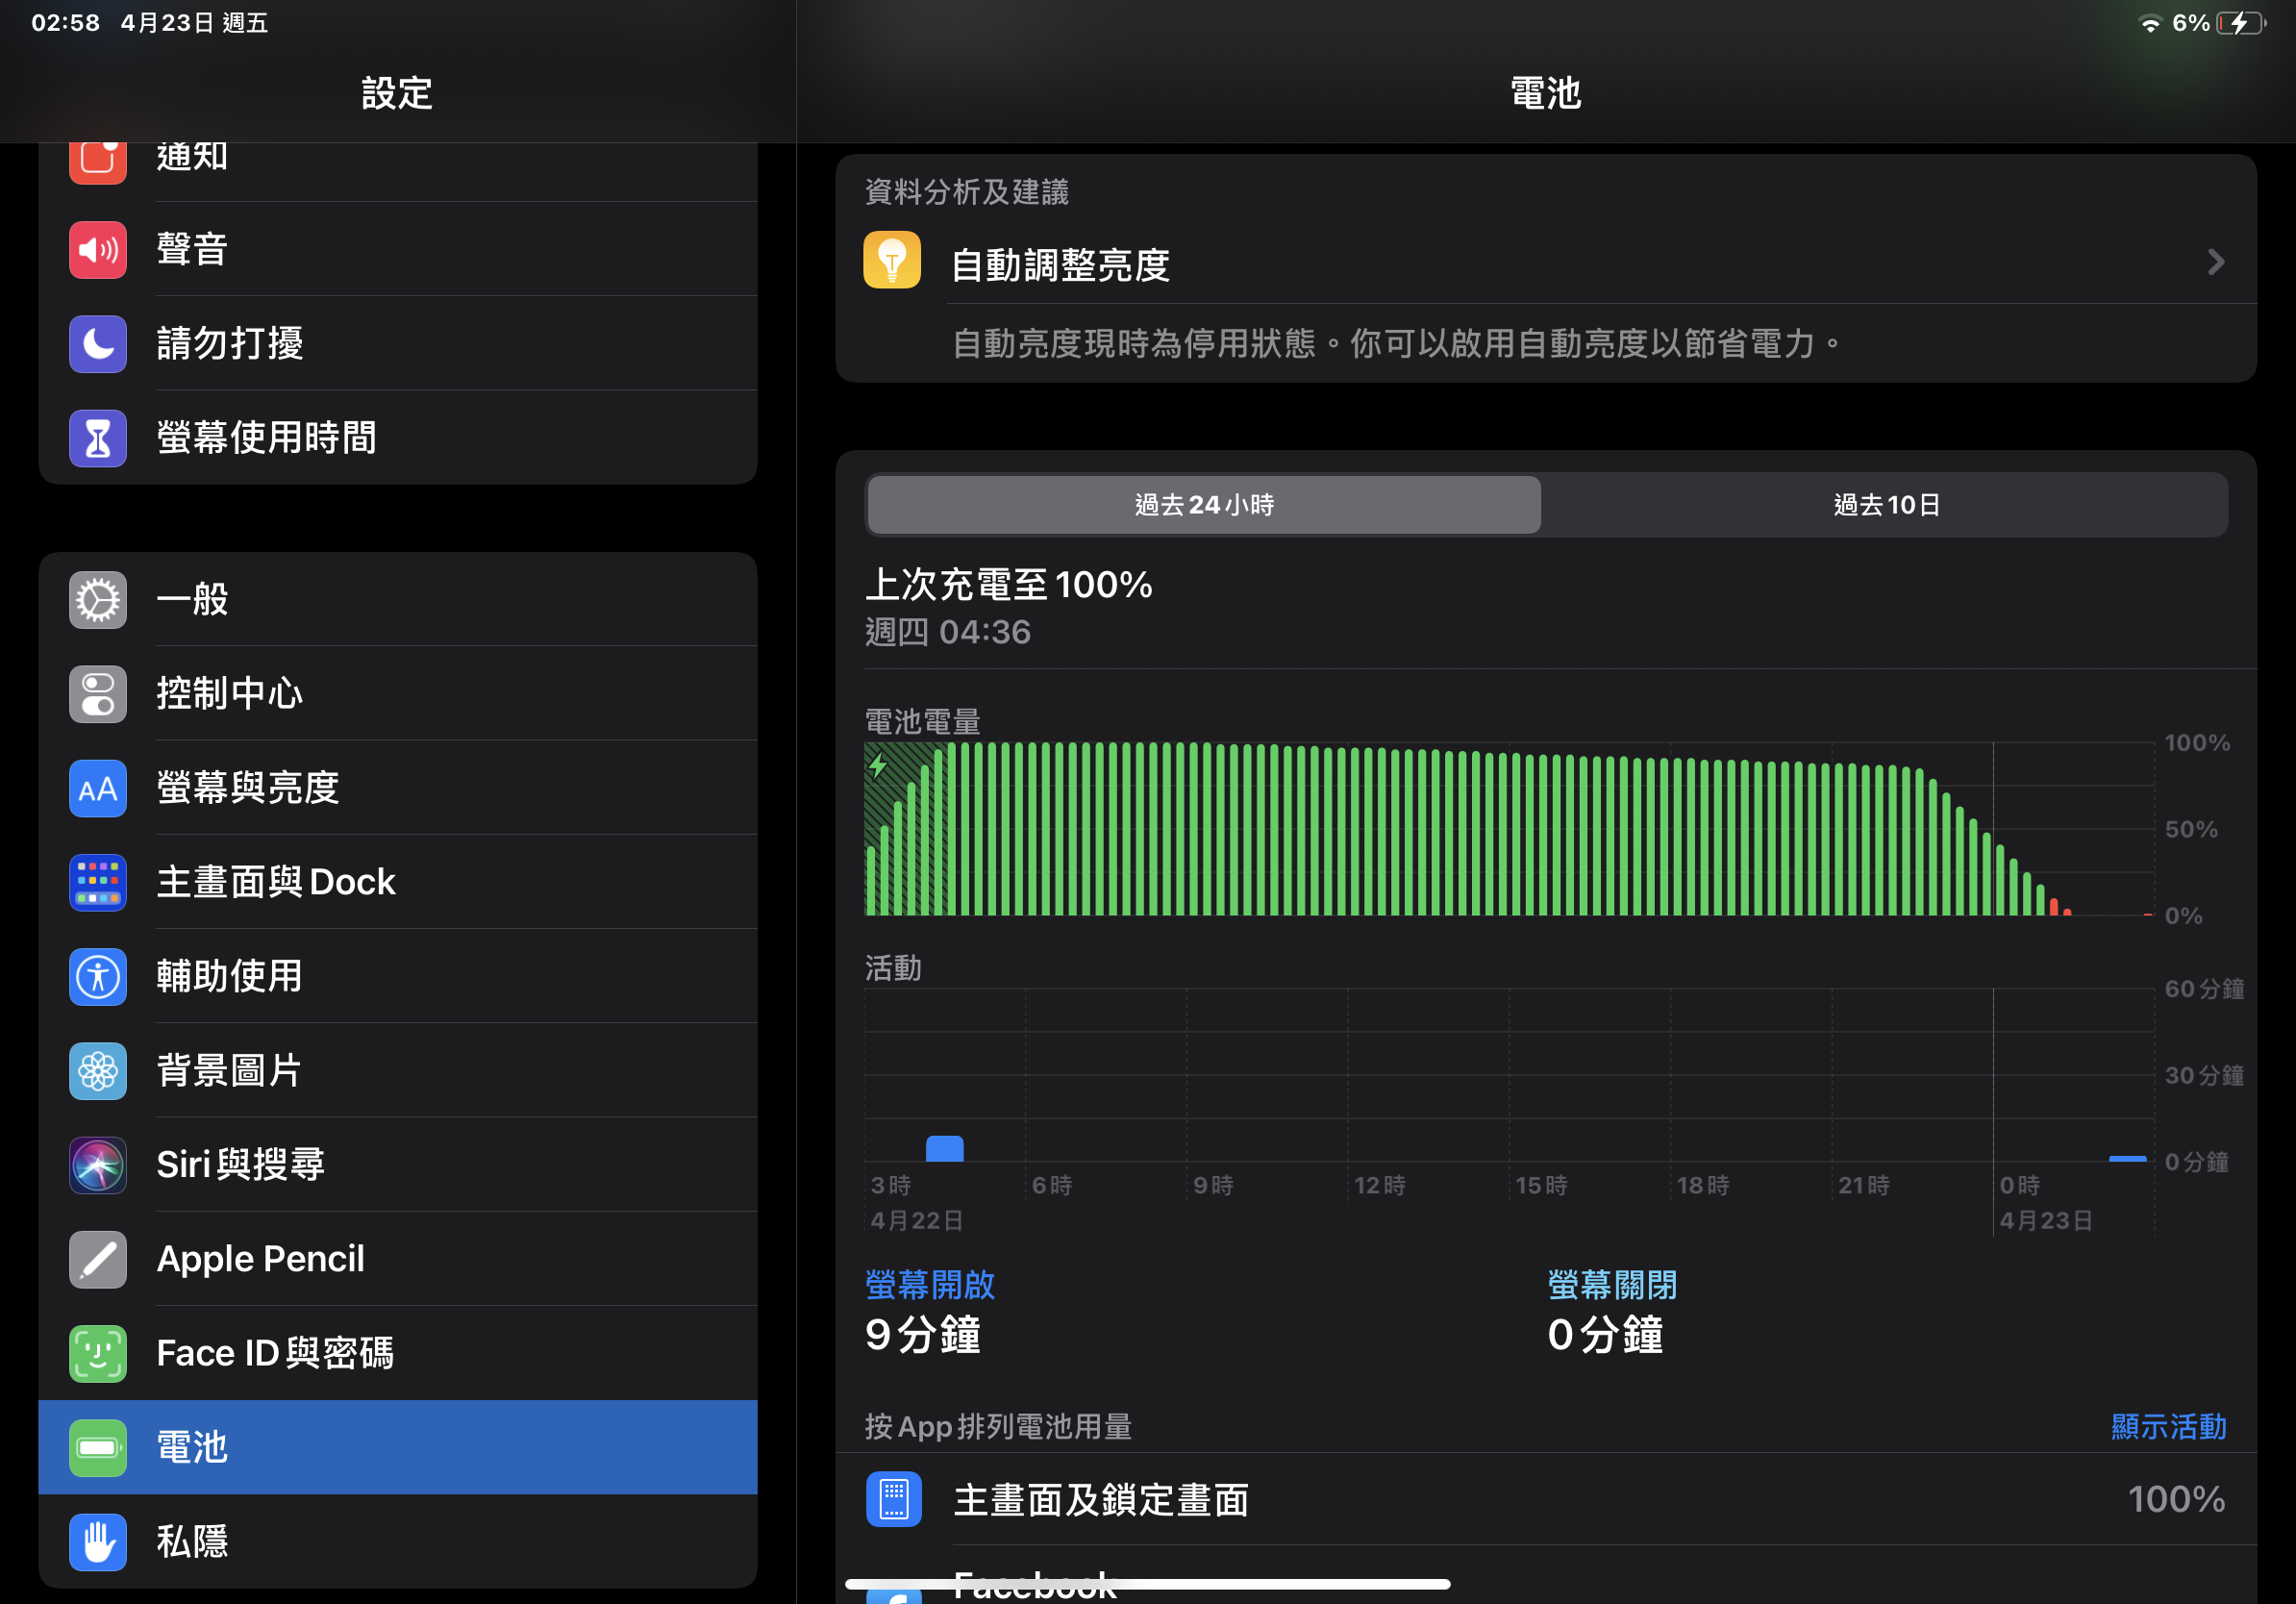Select the 一般 gear icon
Viewport: 2296px width, 1604px height.
click(97, 600)
